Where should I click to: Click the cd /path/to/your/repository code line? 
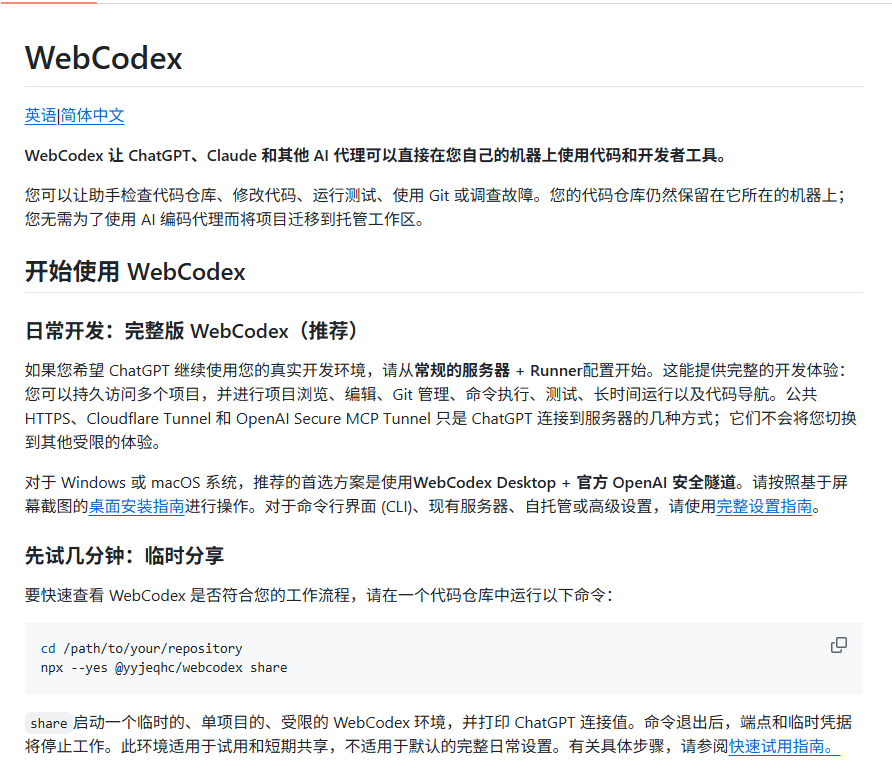tap(142, 649)
